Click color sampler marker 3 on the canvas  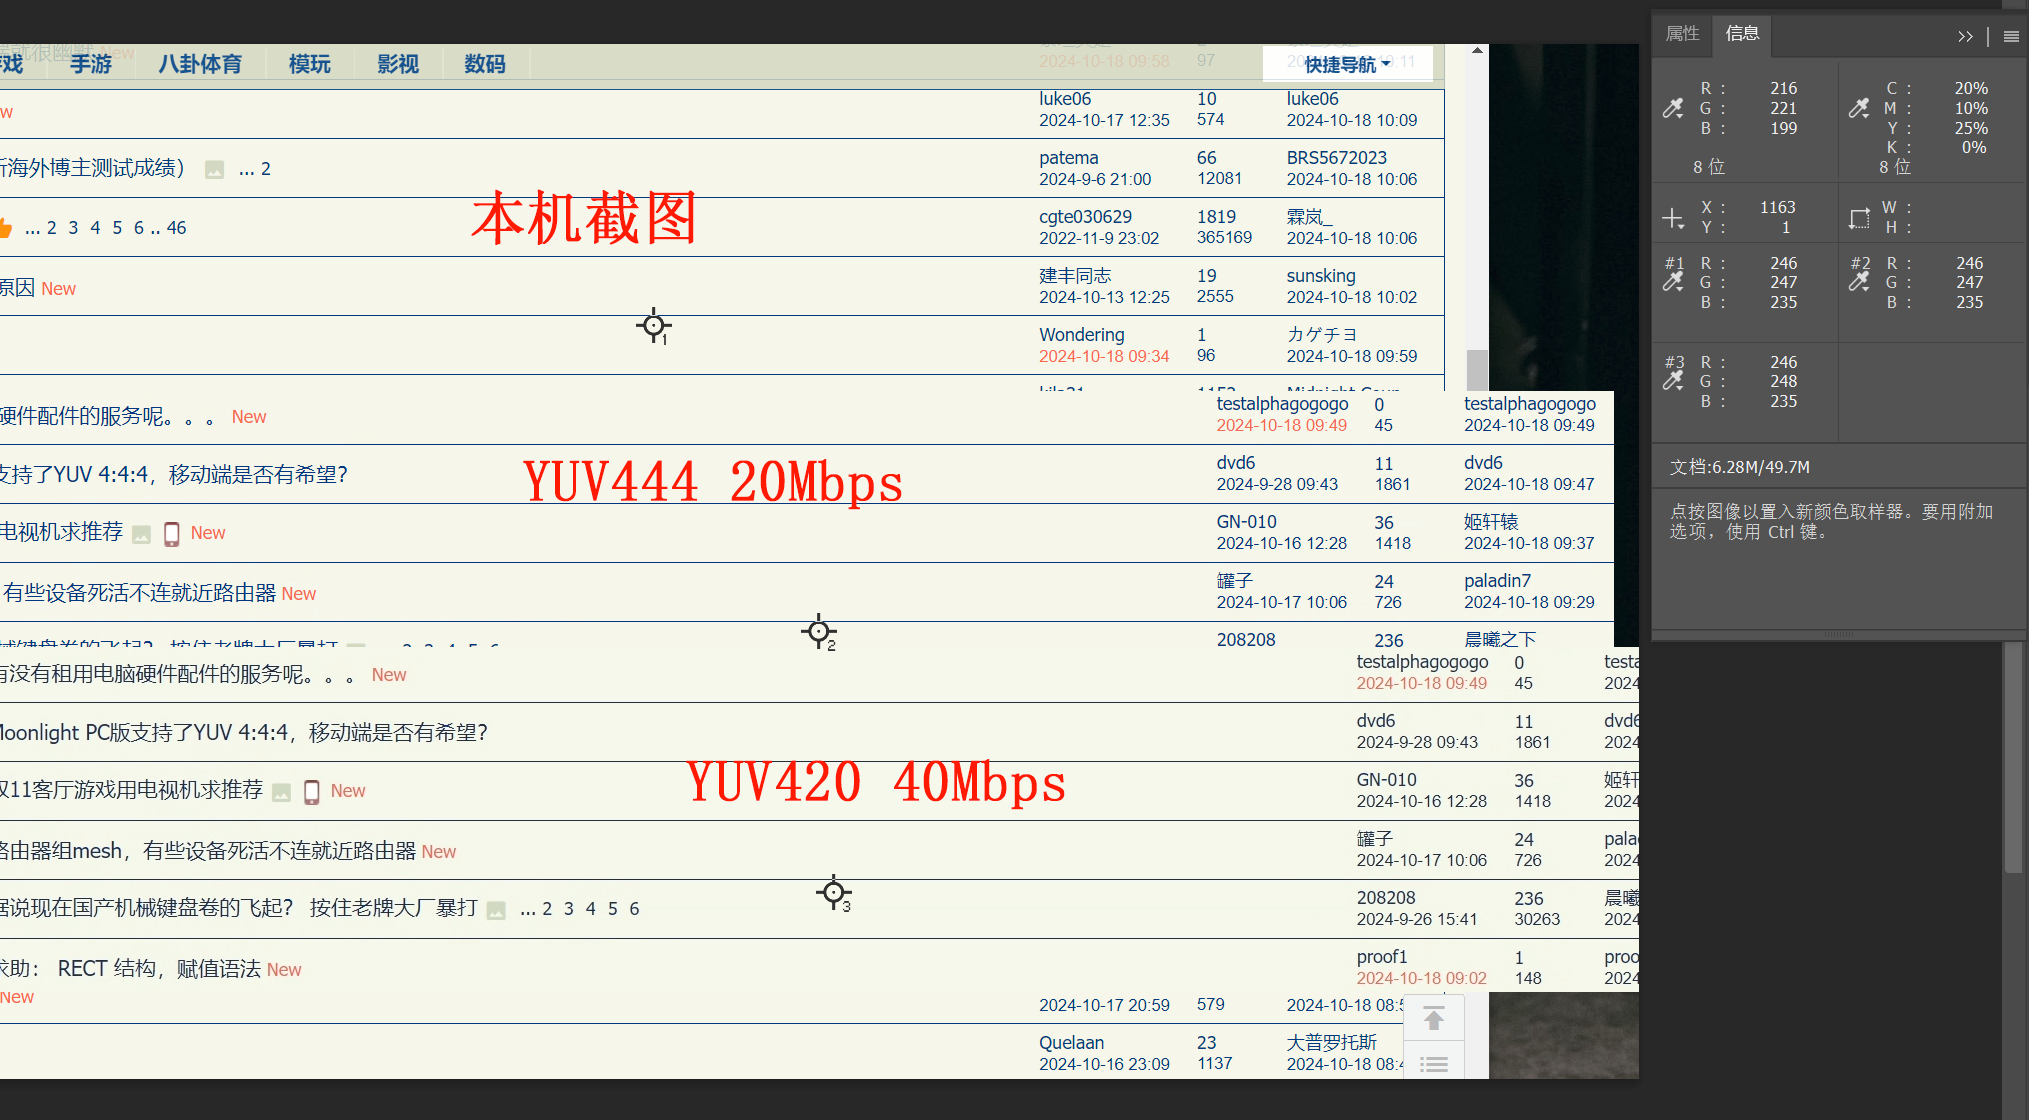coord(834,893)
